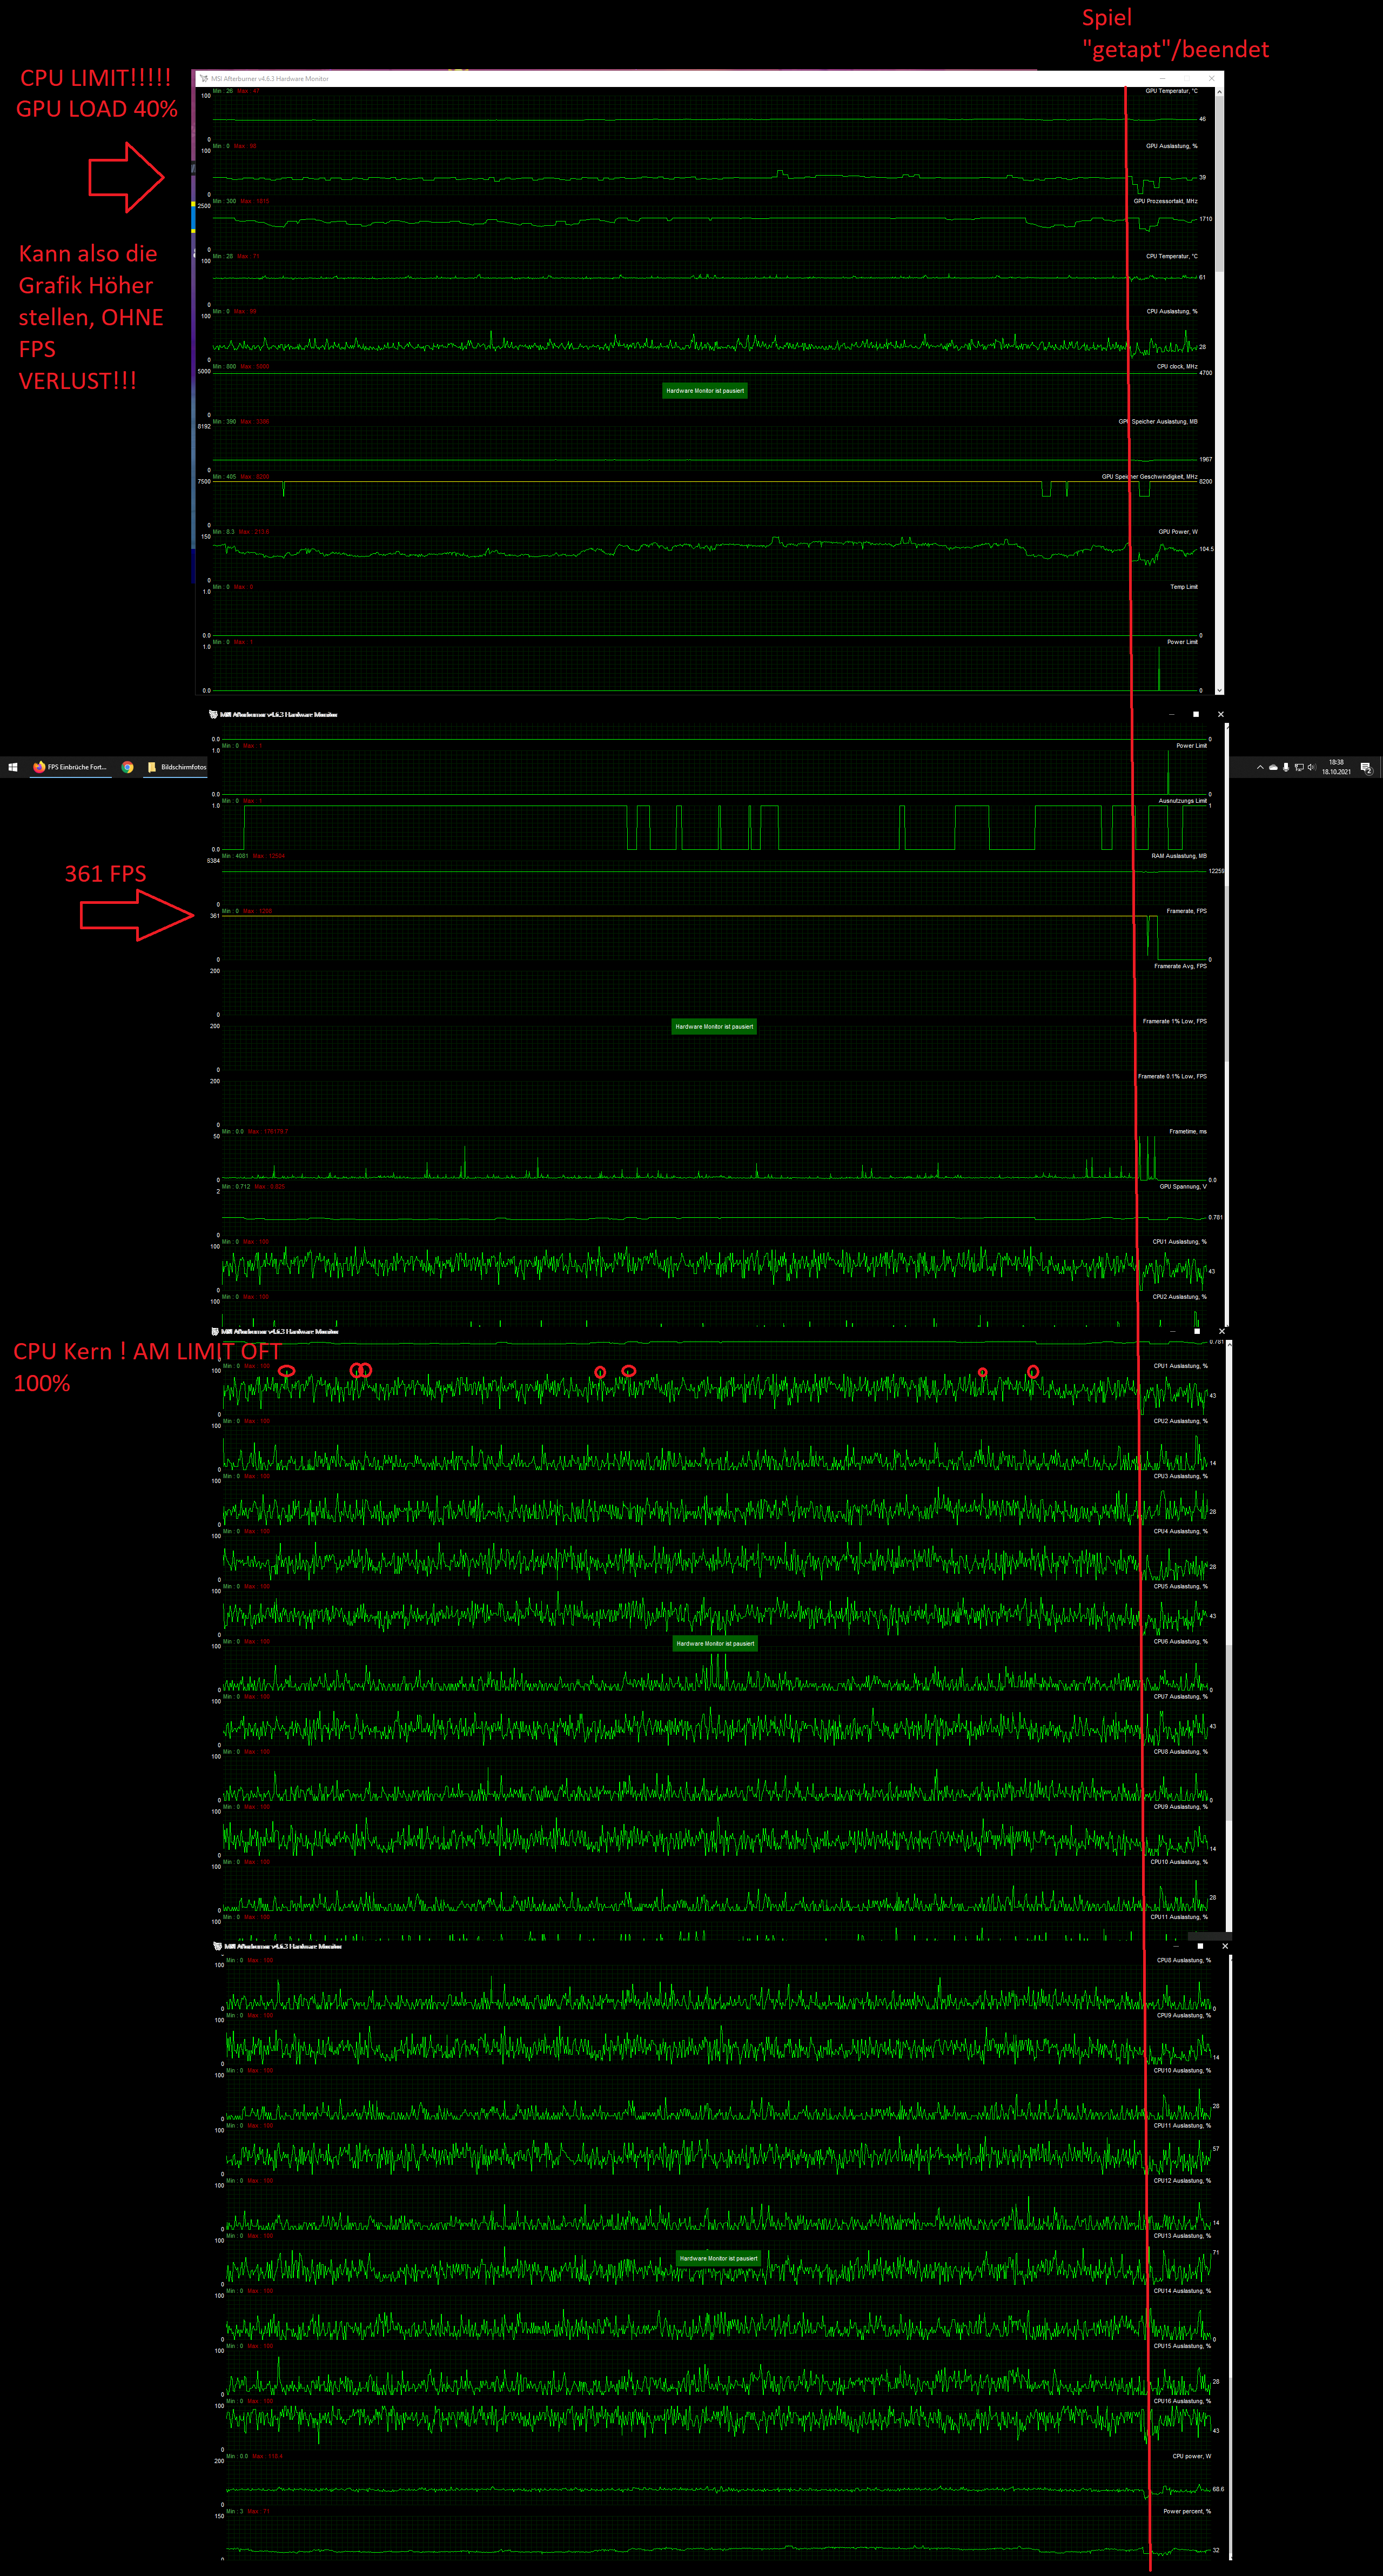Switch to Firefox 'FPS Einbrüche Fort...' window
Screen dimensions: 1383x2576
pyautogui.click(x=70, y=767)
